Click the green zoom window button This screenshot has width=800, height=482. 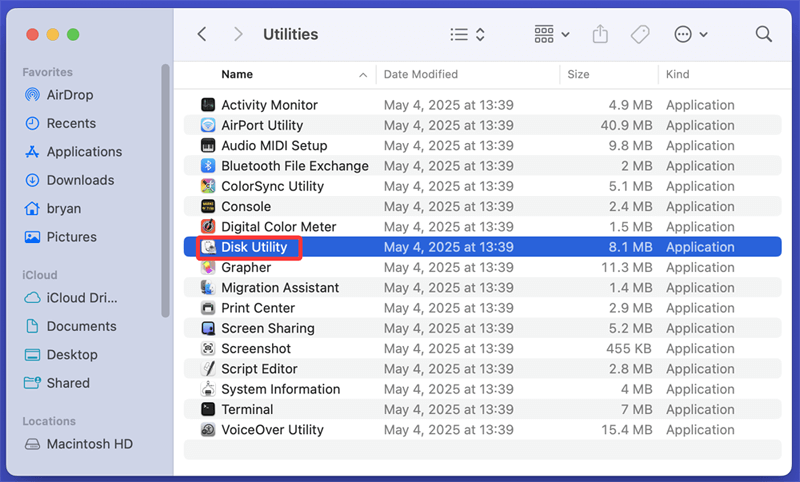(x=73, y=34)
